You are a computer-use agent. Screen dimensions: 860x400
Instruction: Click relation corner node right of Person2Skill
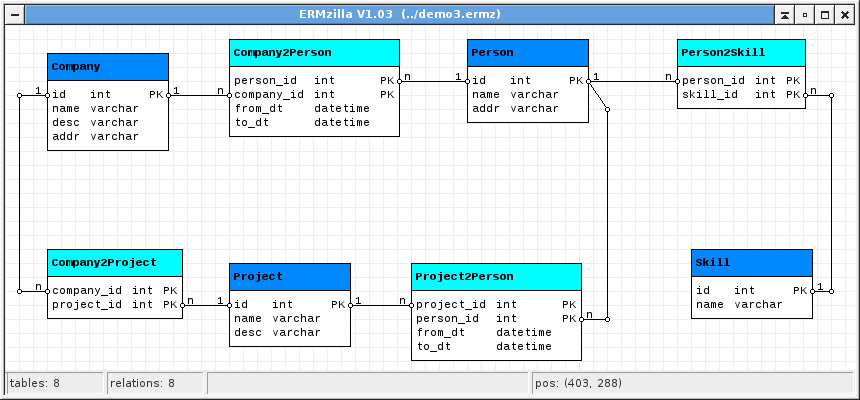[831, 95]
